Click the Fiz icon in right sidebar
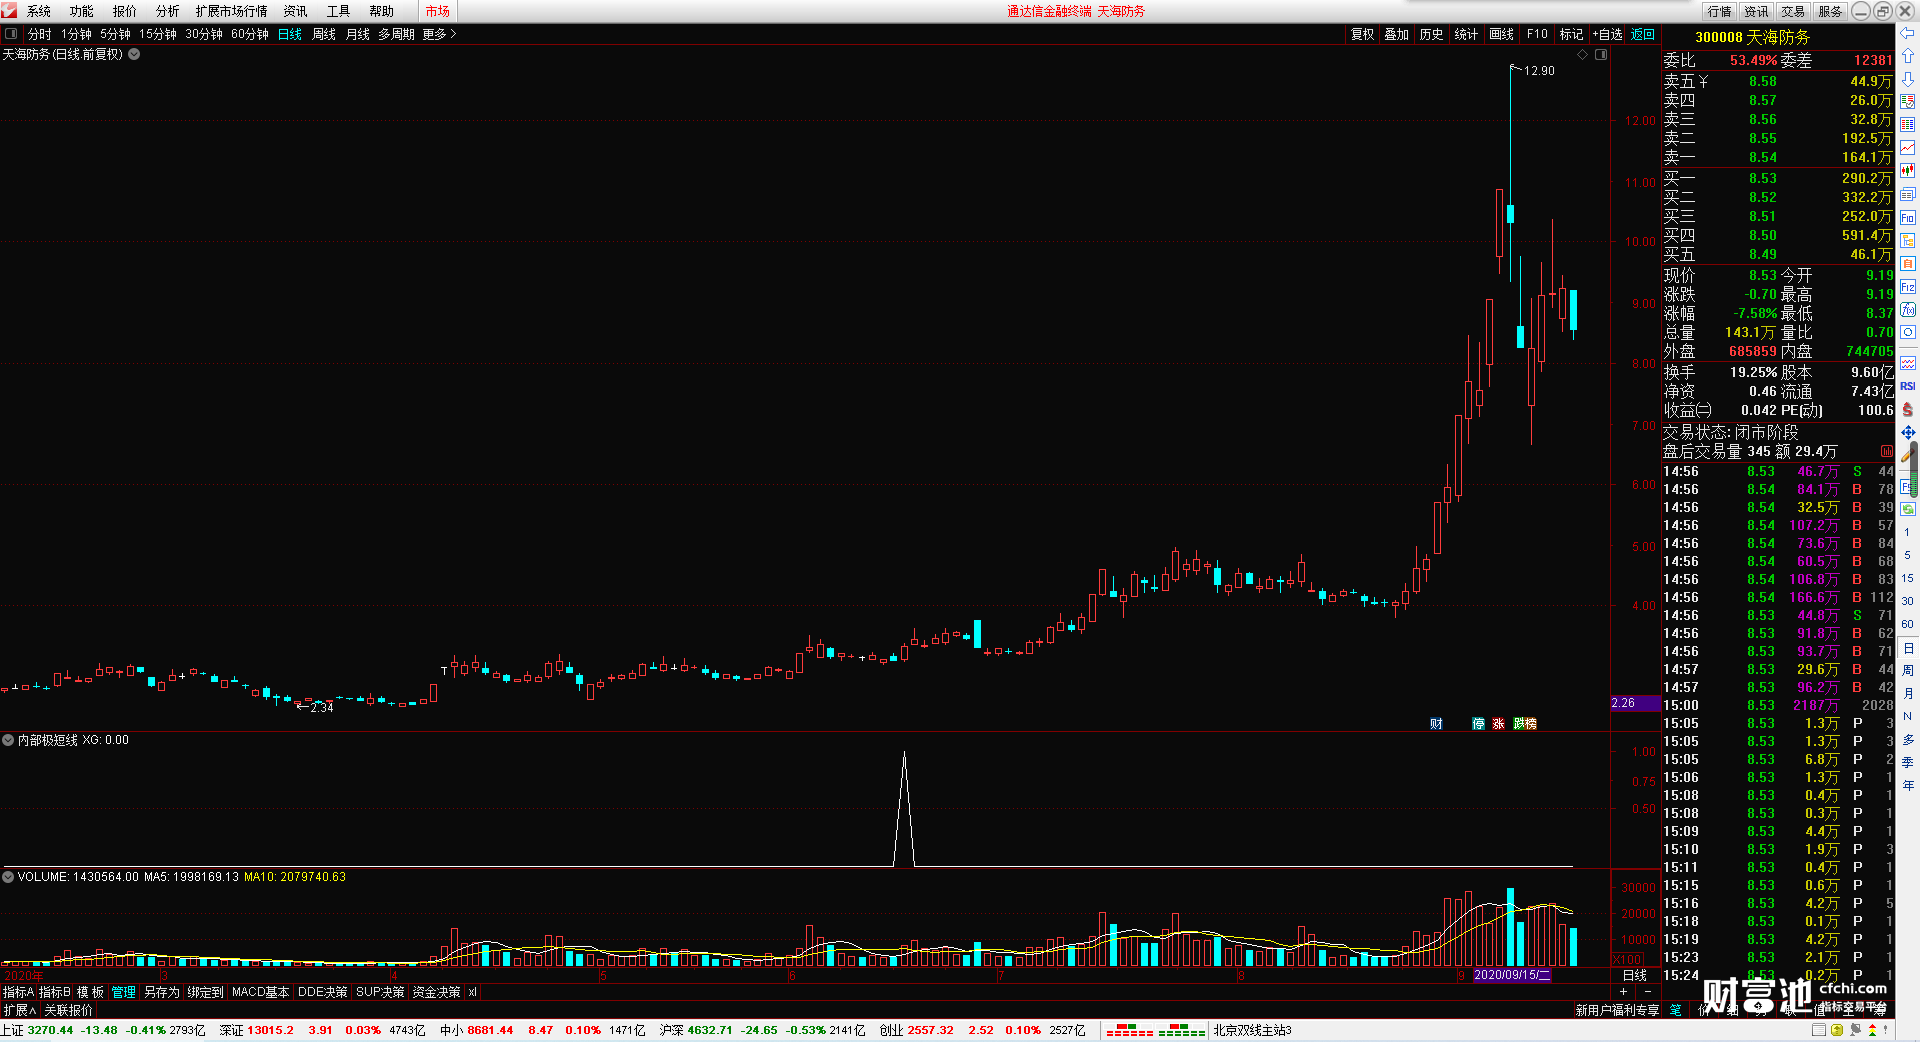1920x1042 pixels. click(1908, 287)
